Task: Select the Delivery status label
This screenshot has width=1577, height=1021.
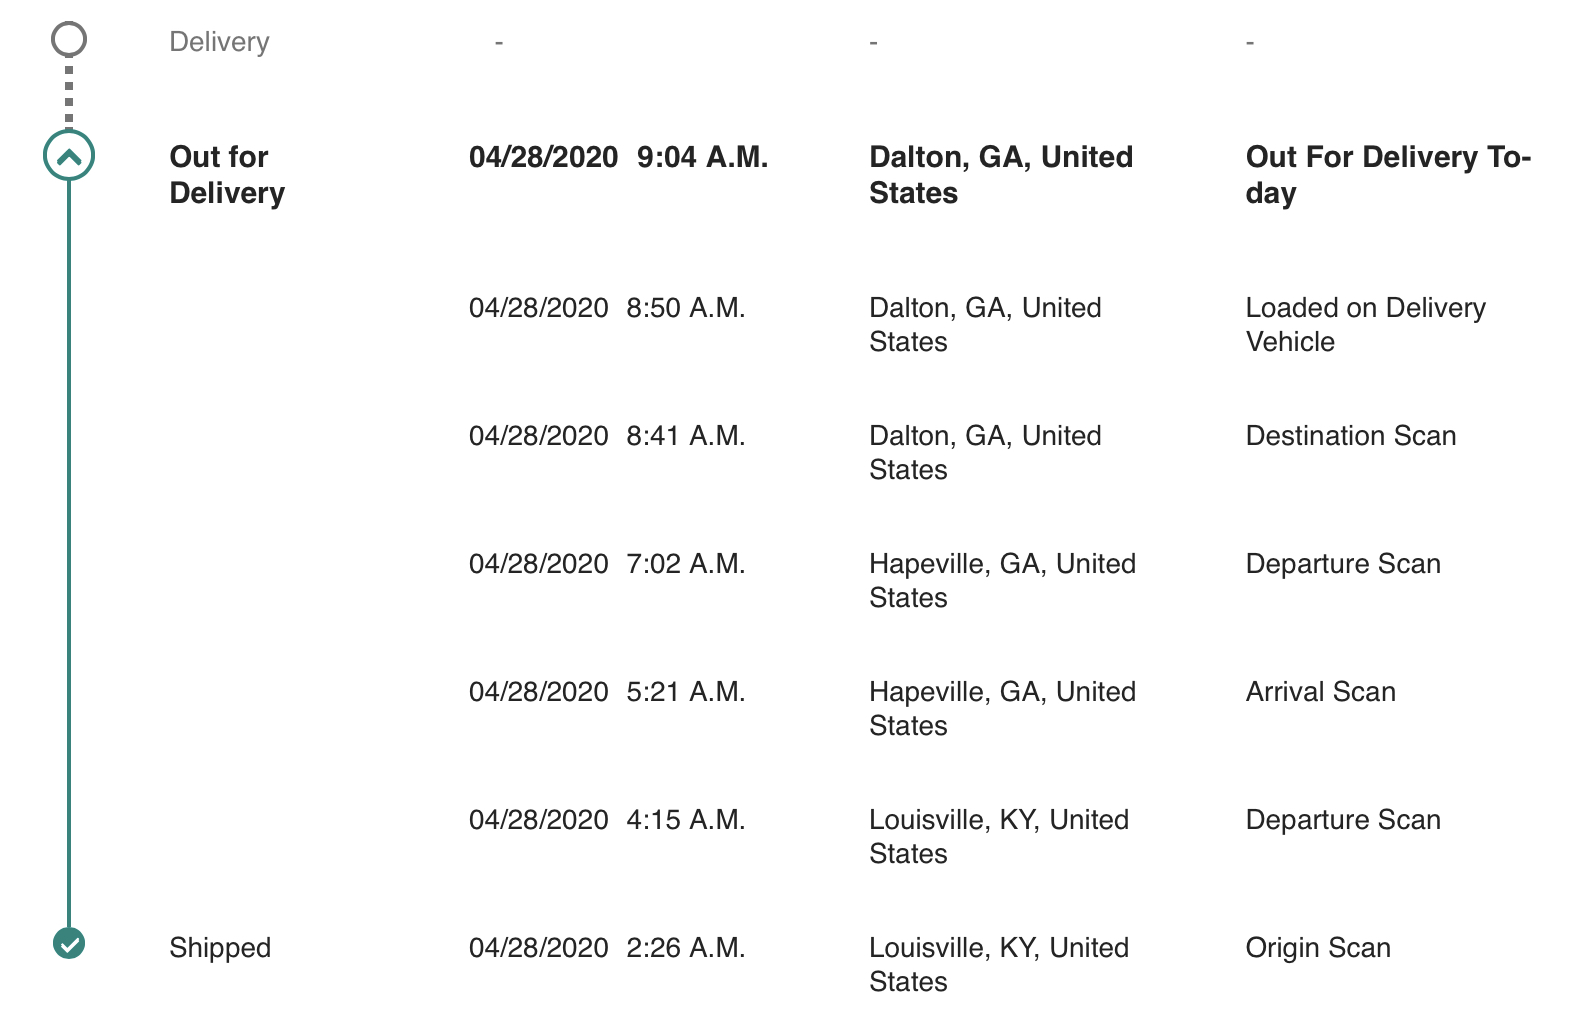Action: (x=219, y=42)
